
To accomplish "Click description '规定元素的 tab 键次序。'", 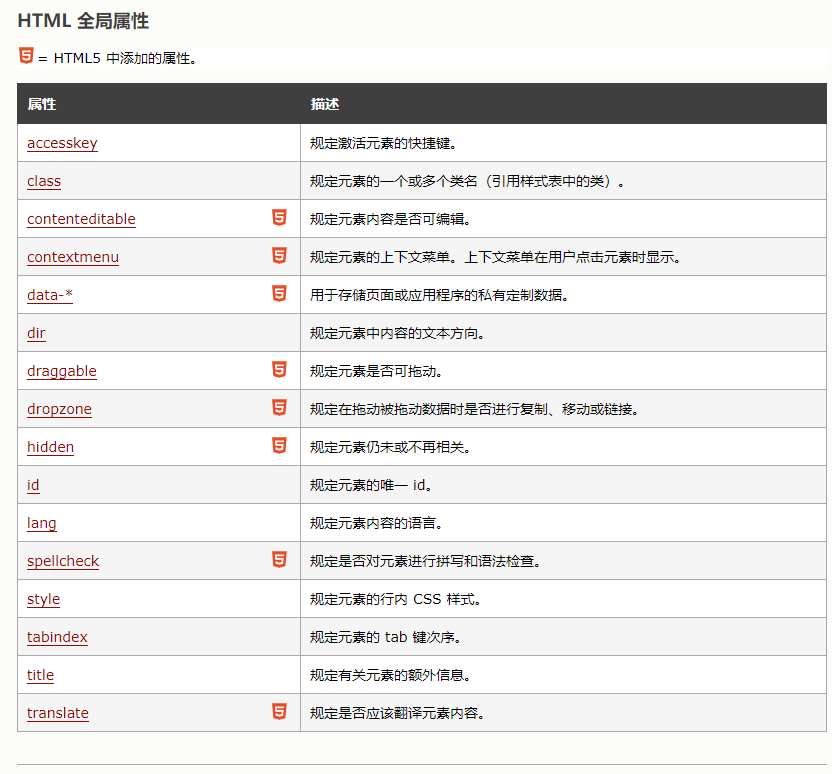I will [386, 638].
